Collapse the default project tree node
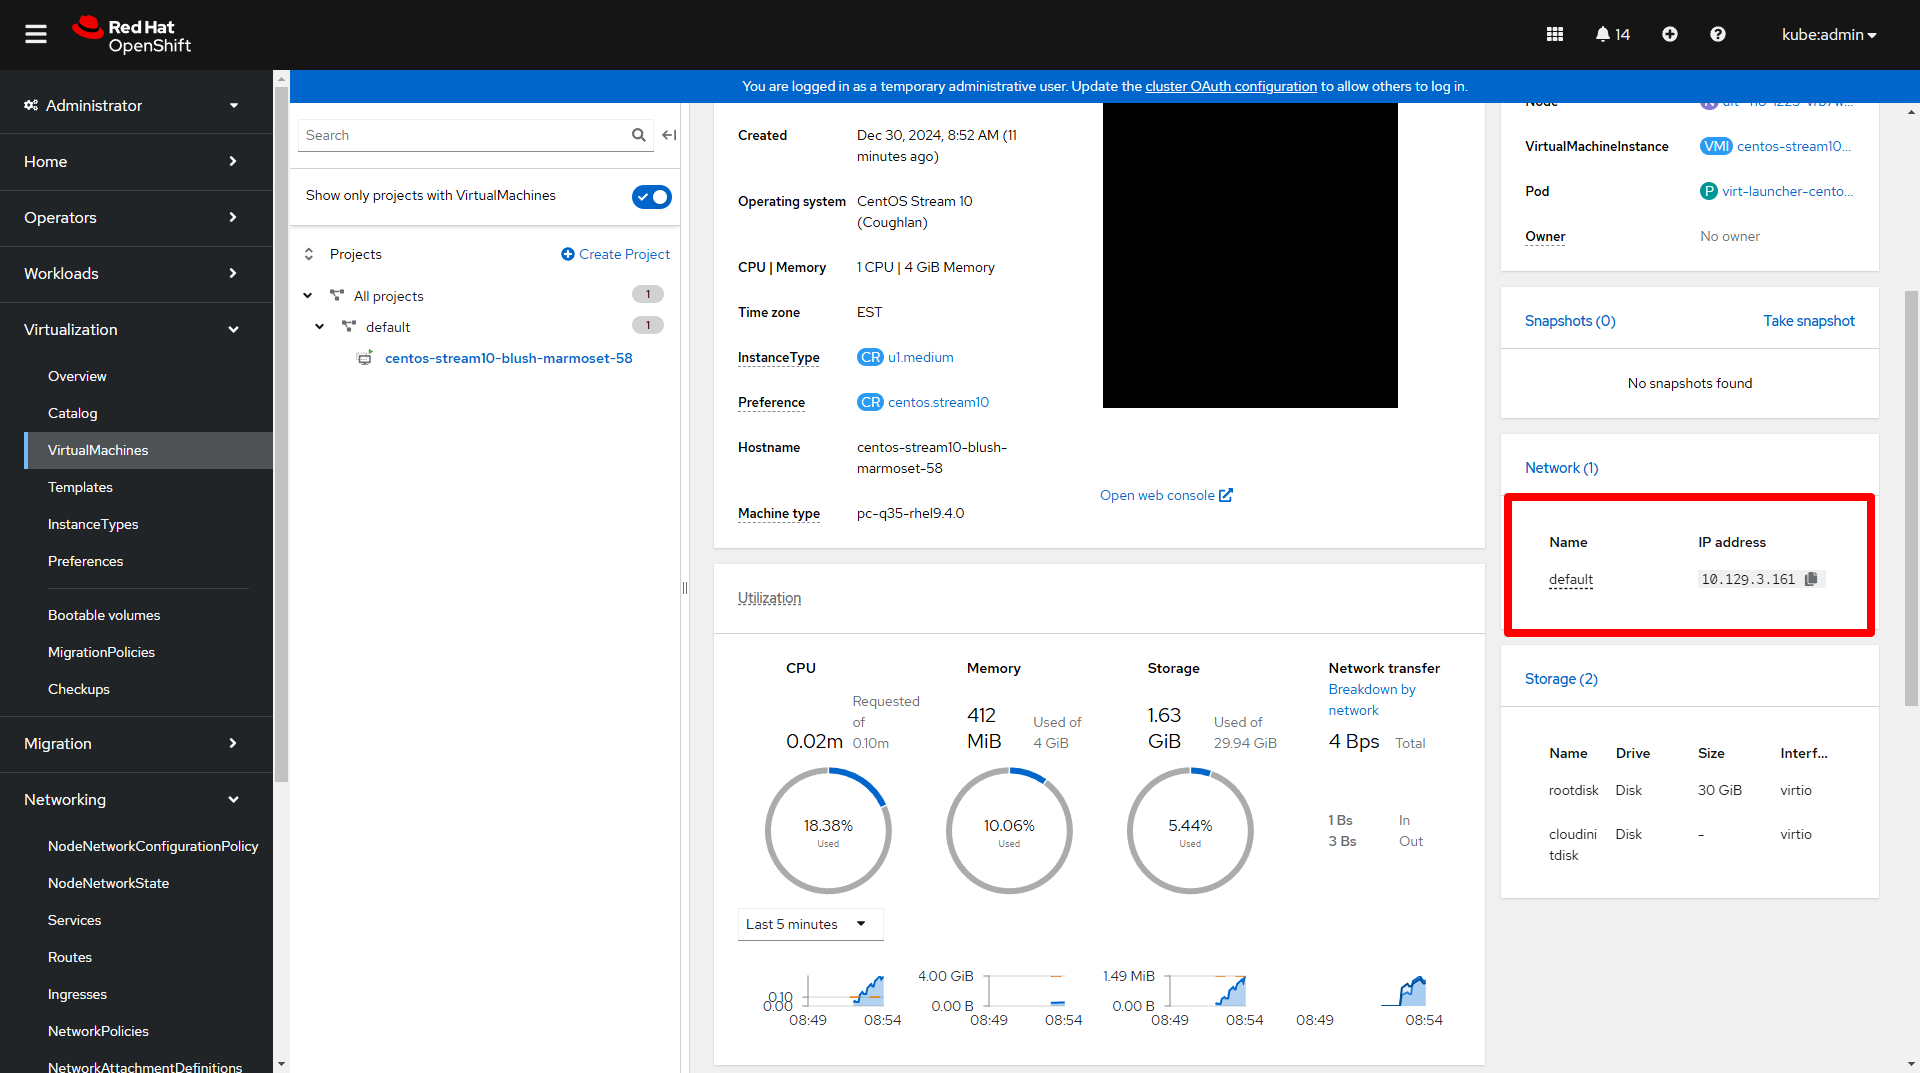This screenshot has width=1920, height=1073. tap(320, 327)
